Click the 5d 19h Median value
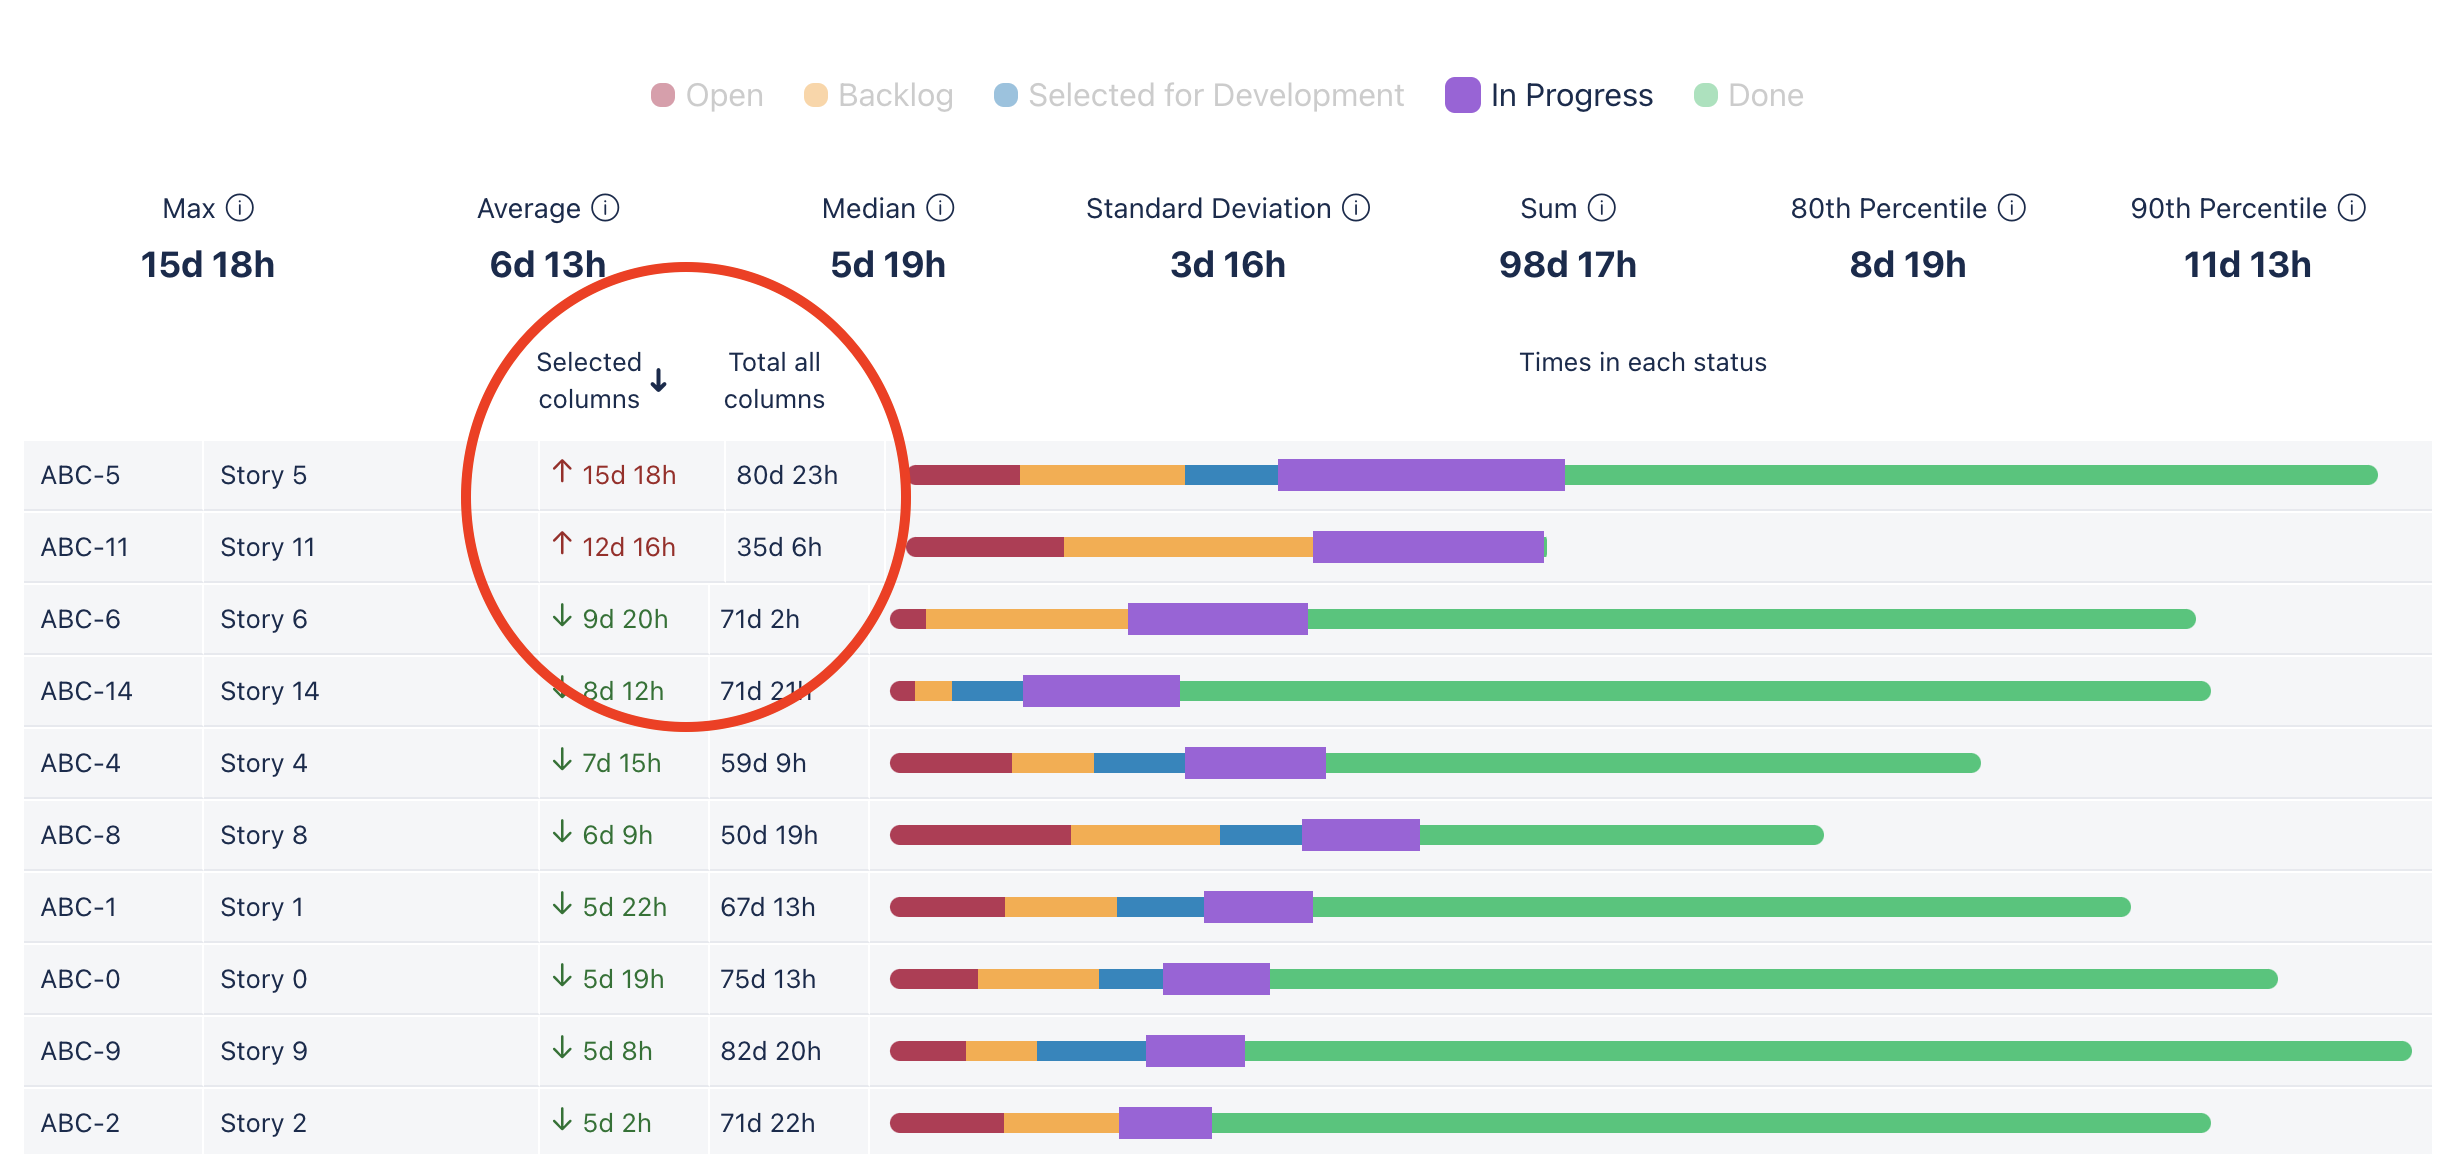2445x1154 pixels. coord(888,265)
